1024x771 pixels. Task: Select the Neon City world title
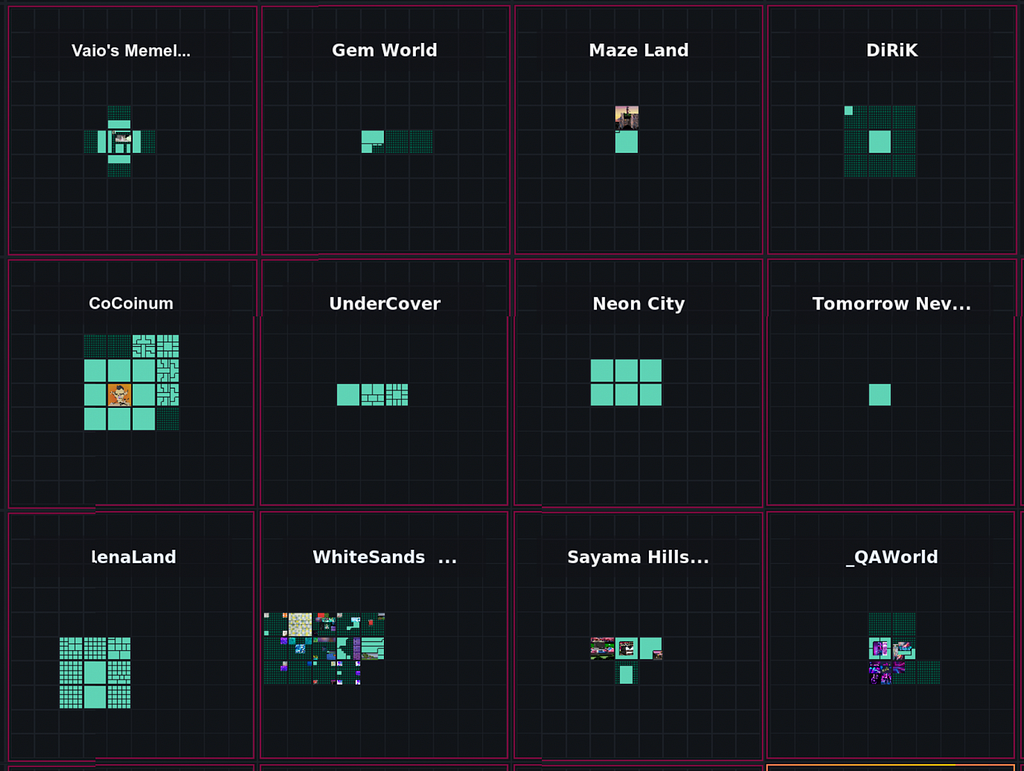tap(639, 304)
